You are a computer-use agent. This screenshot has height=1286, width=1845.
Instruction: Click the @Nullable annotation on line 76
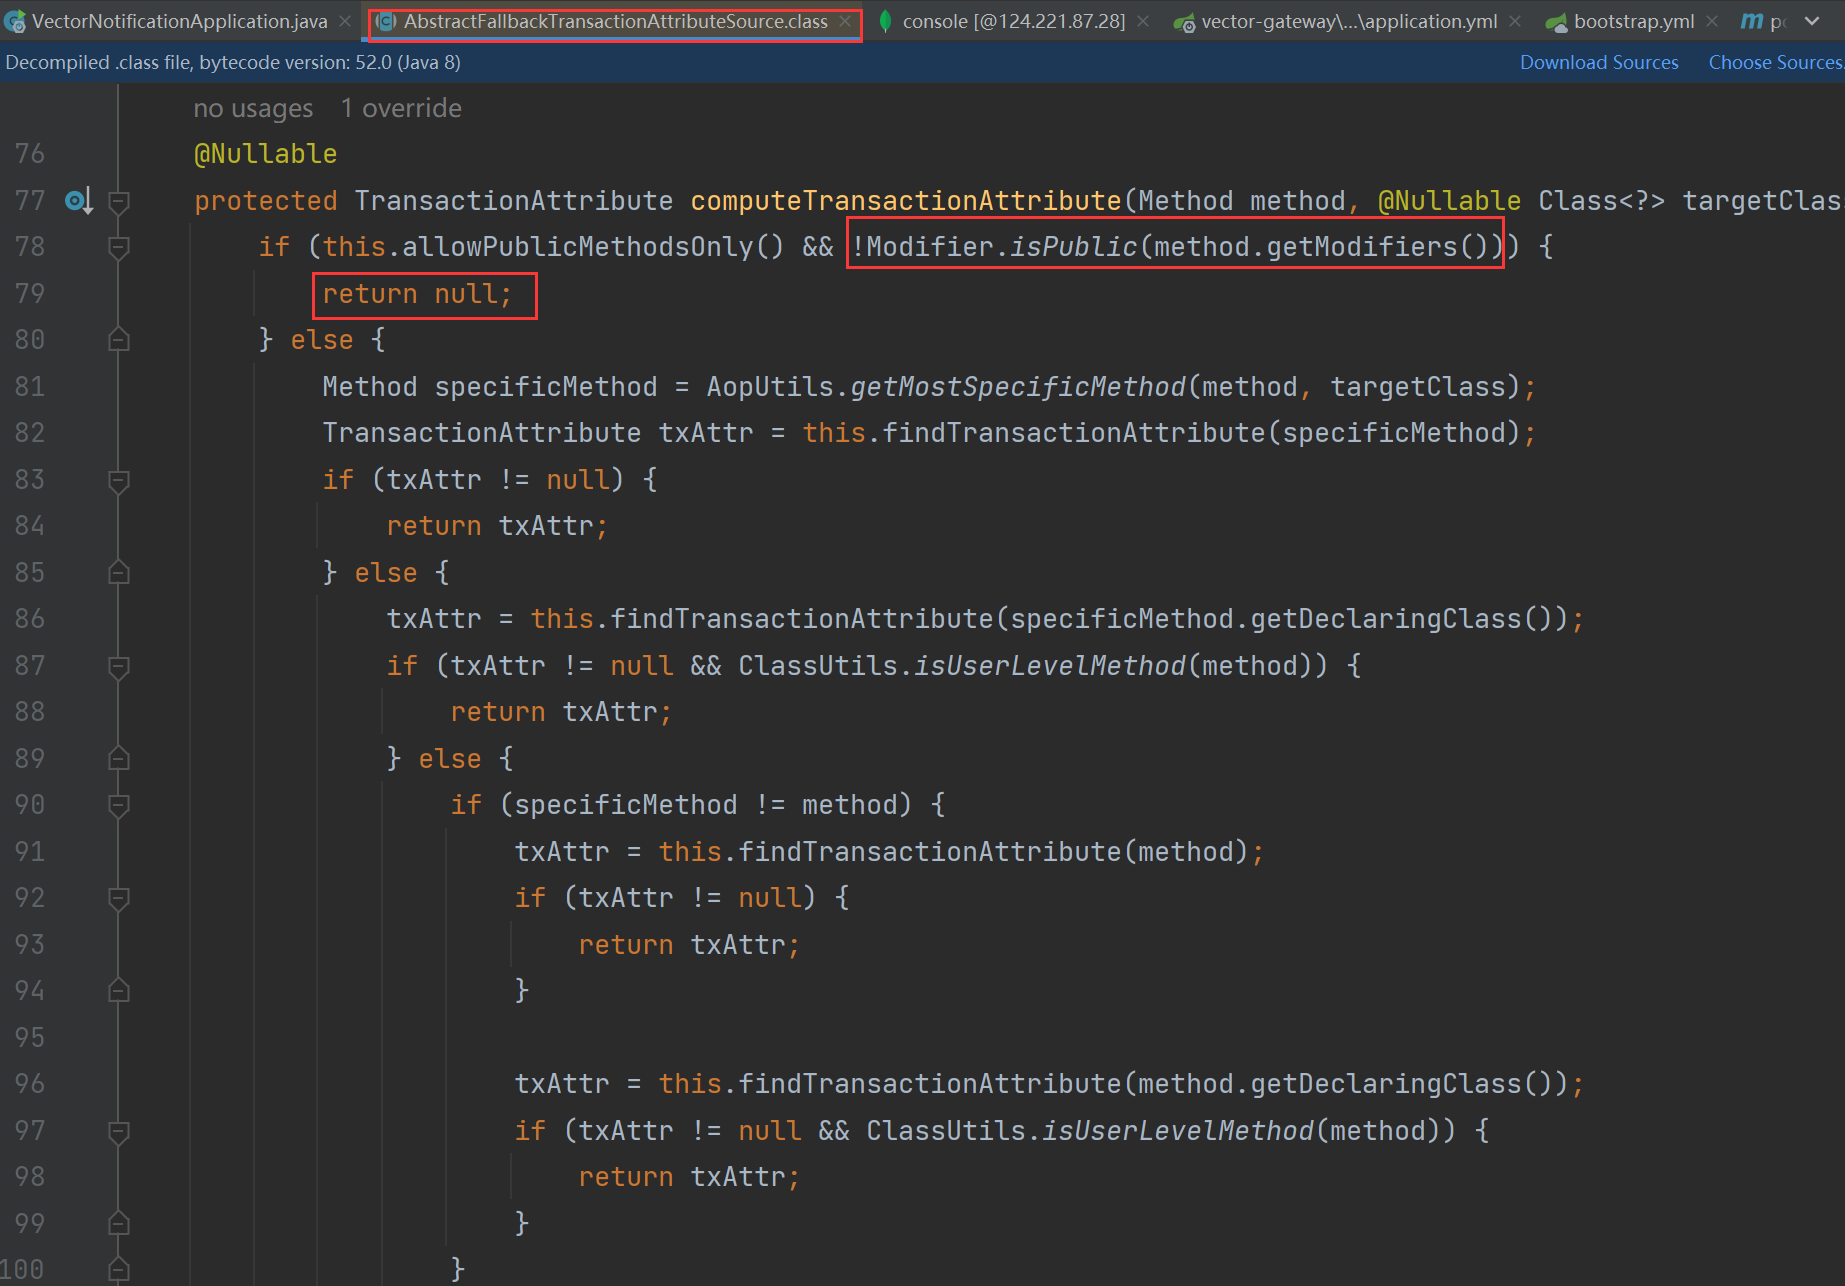265,154
